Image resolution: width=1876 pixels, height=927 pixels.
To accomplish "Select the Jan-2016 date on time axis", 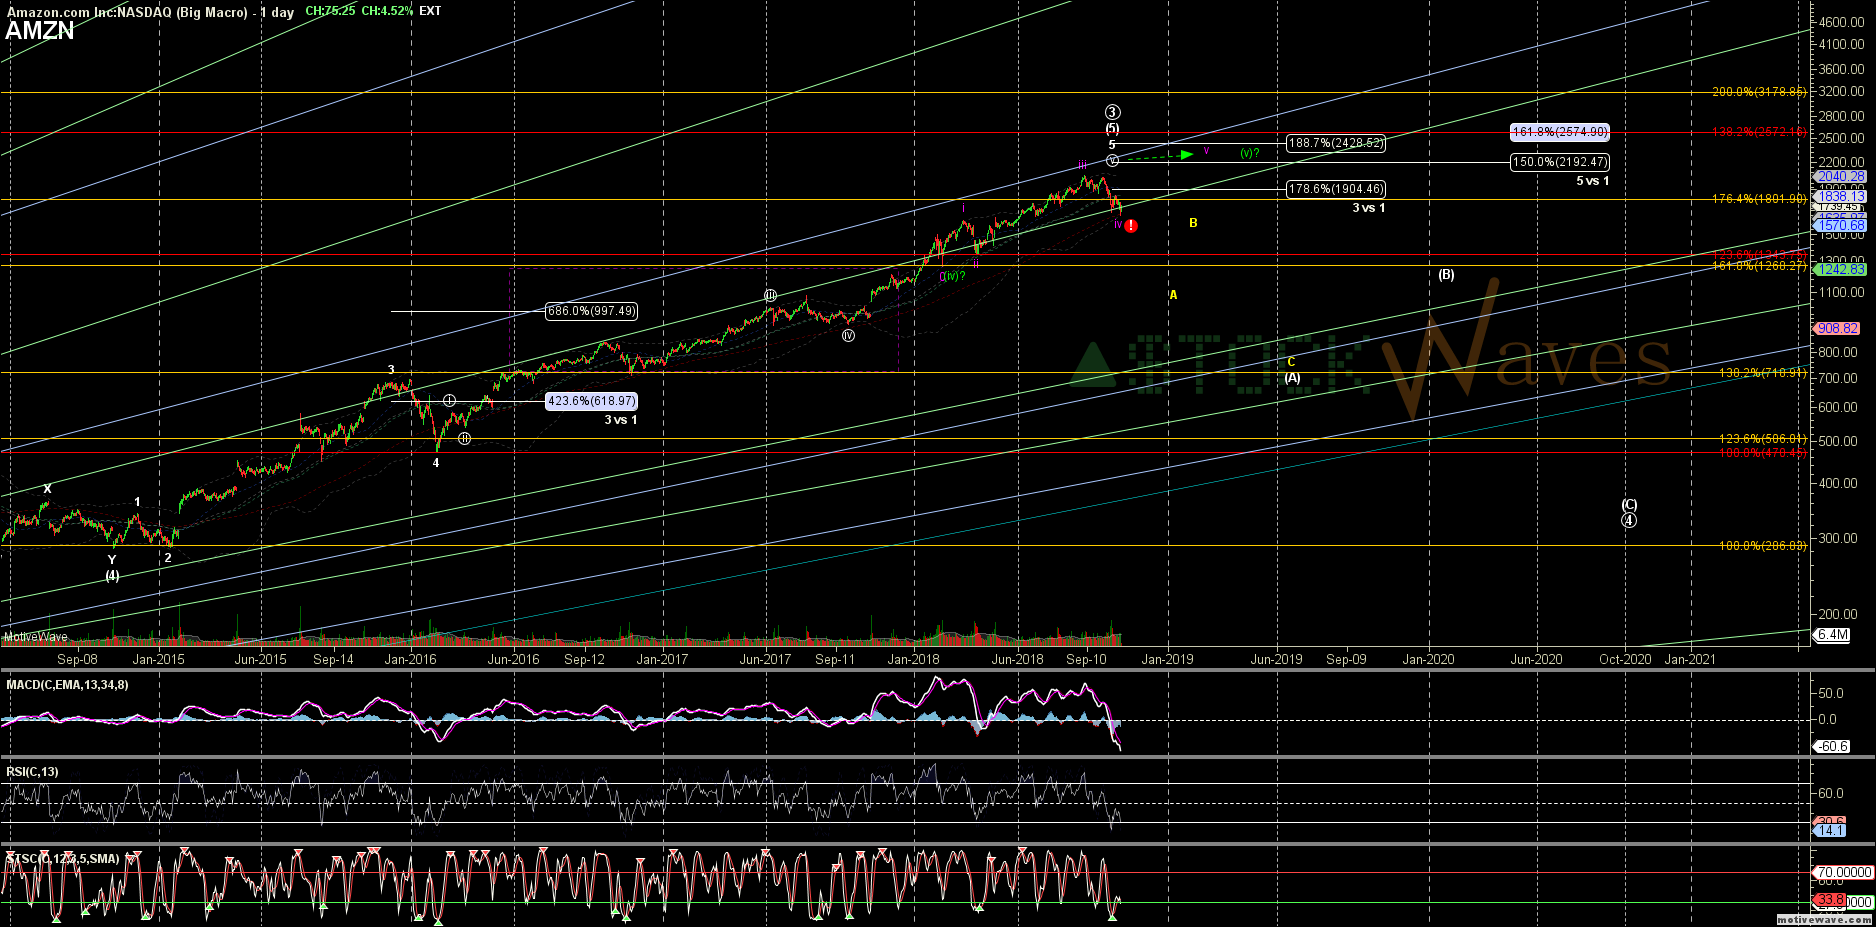I will (411, 659).
